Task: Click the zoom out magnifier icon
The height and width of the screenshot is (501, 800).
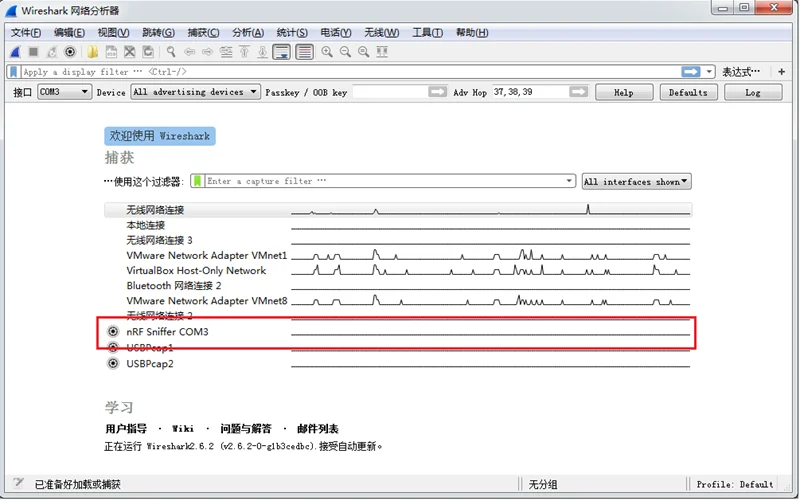Action: [x=345, y=52]
